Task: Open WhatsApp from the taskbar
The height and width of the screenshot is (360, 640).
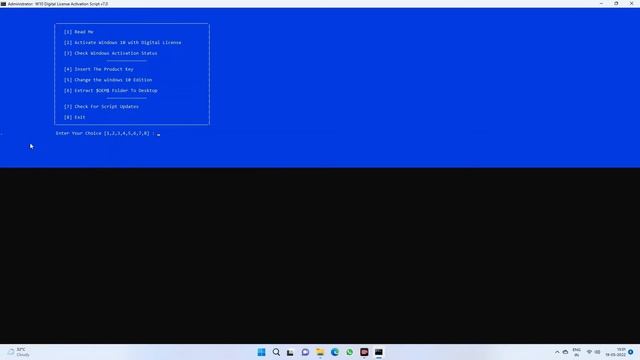Action: (349, 352)
